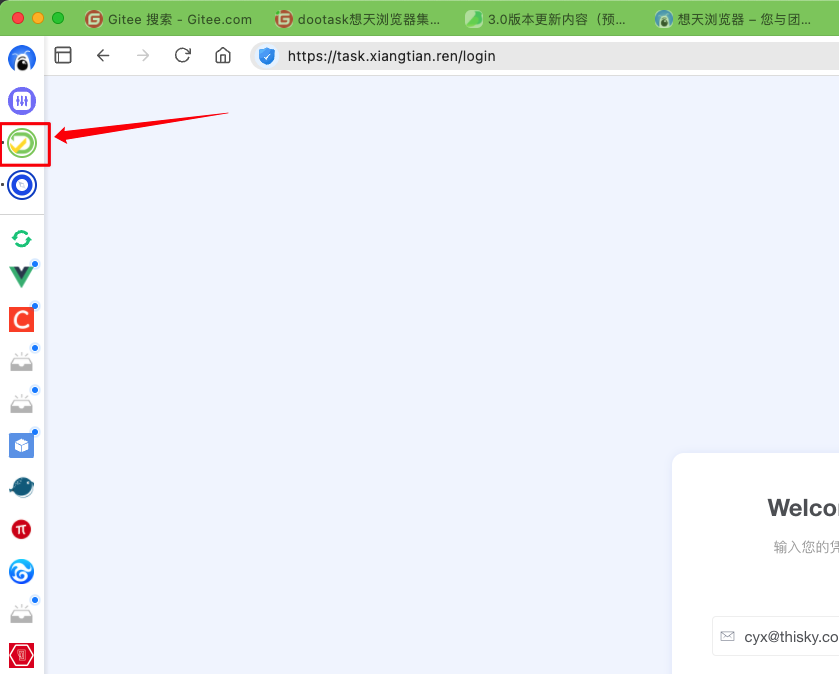Open the Vue logo sidebar shortcut

tap(21, 277)
